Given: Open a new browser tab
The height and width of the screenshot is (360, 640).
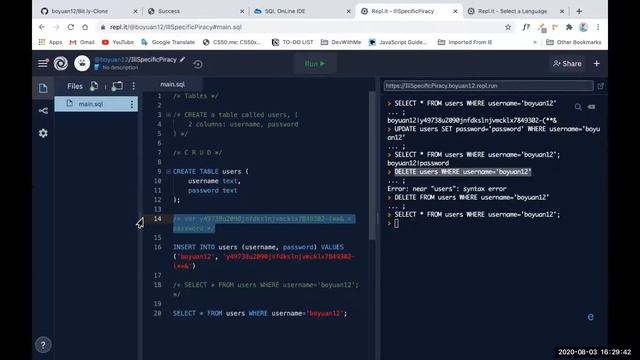Looking at the screenshot, I should (x=579, y=11).
